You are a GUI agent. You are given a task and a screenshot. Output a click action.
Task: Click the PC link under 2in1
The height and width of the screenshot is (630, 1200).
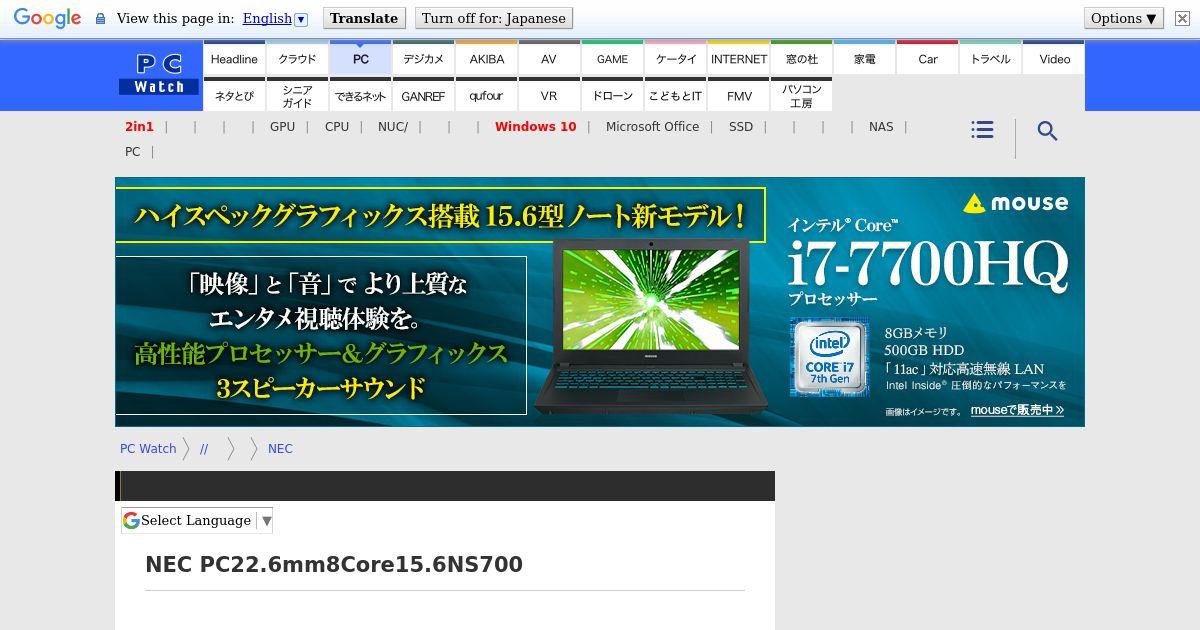coord(132,152)
